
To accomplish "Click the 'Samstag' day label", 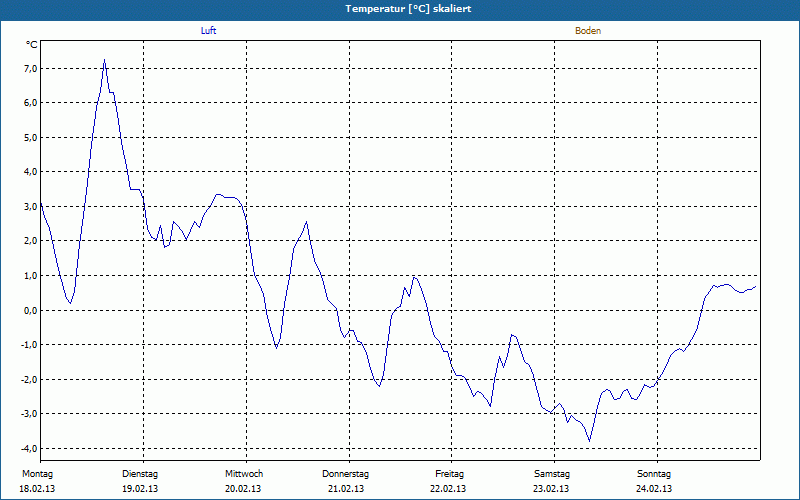I will click(552, 474).
